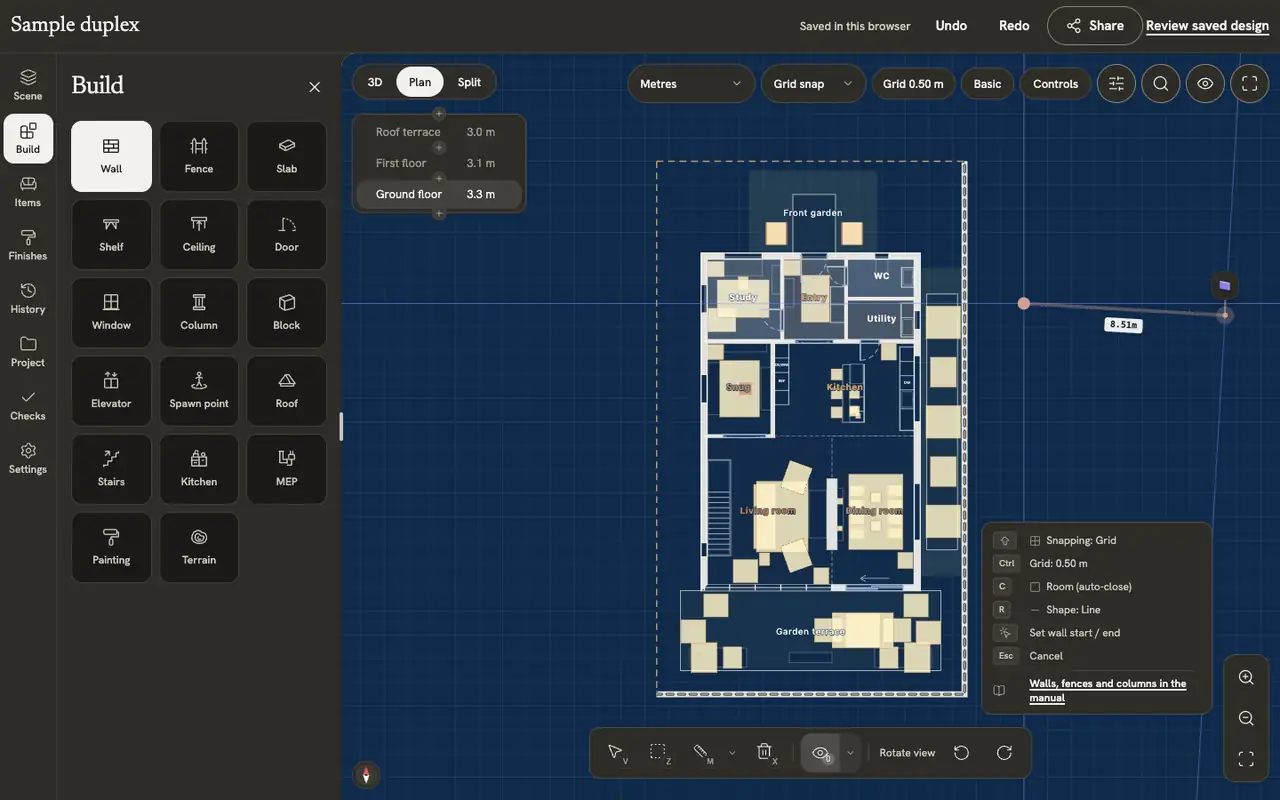Zoom in using the magnifier plus icon
Image resolution: width=1280 pixels, height=800 pixels.
click(1246, 678)
